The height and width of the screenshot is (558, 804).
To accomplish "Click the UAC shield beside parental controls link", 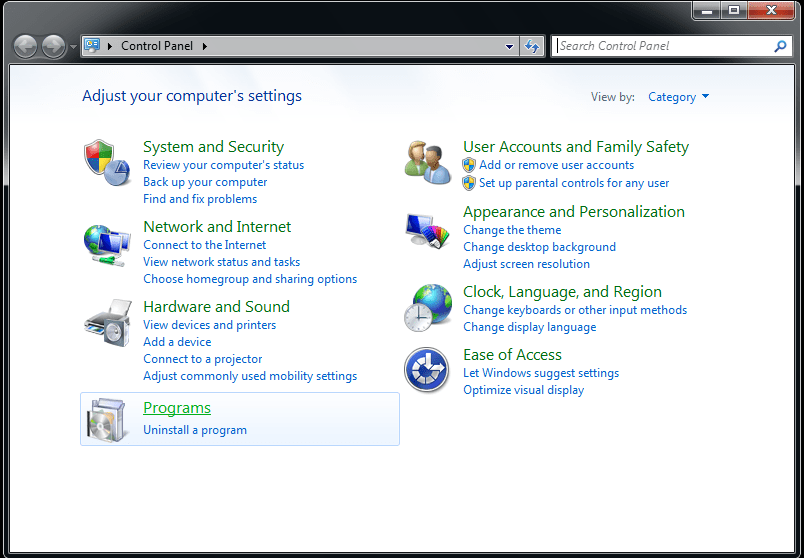I will point(469,183).
